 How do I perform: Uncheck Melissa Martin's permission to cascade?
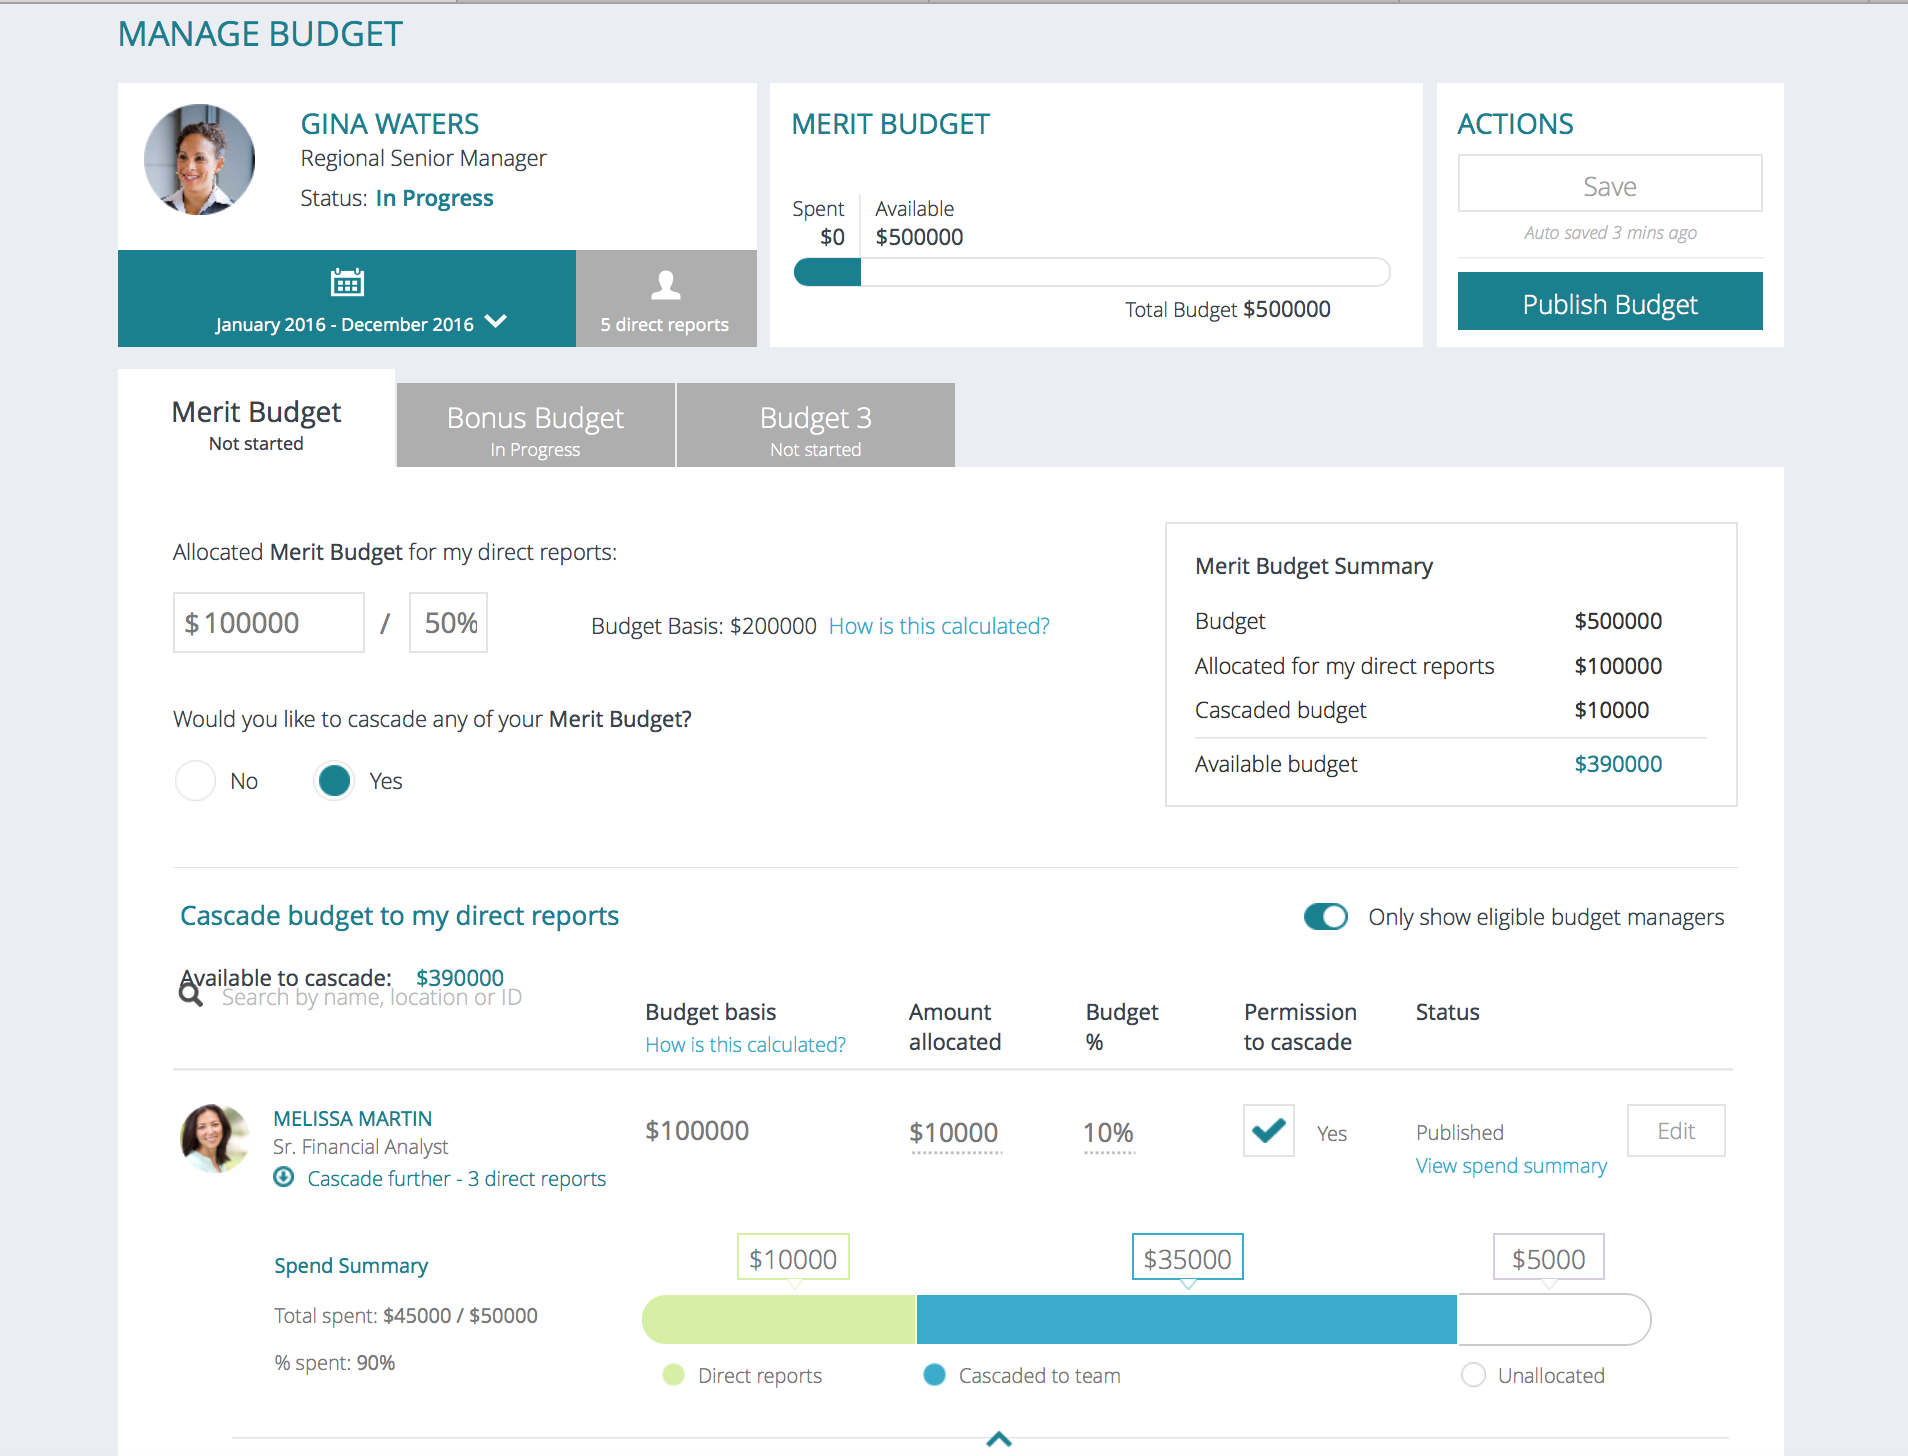pyautogui.click(x=1268, y=1130)
